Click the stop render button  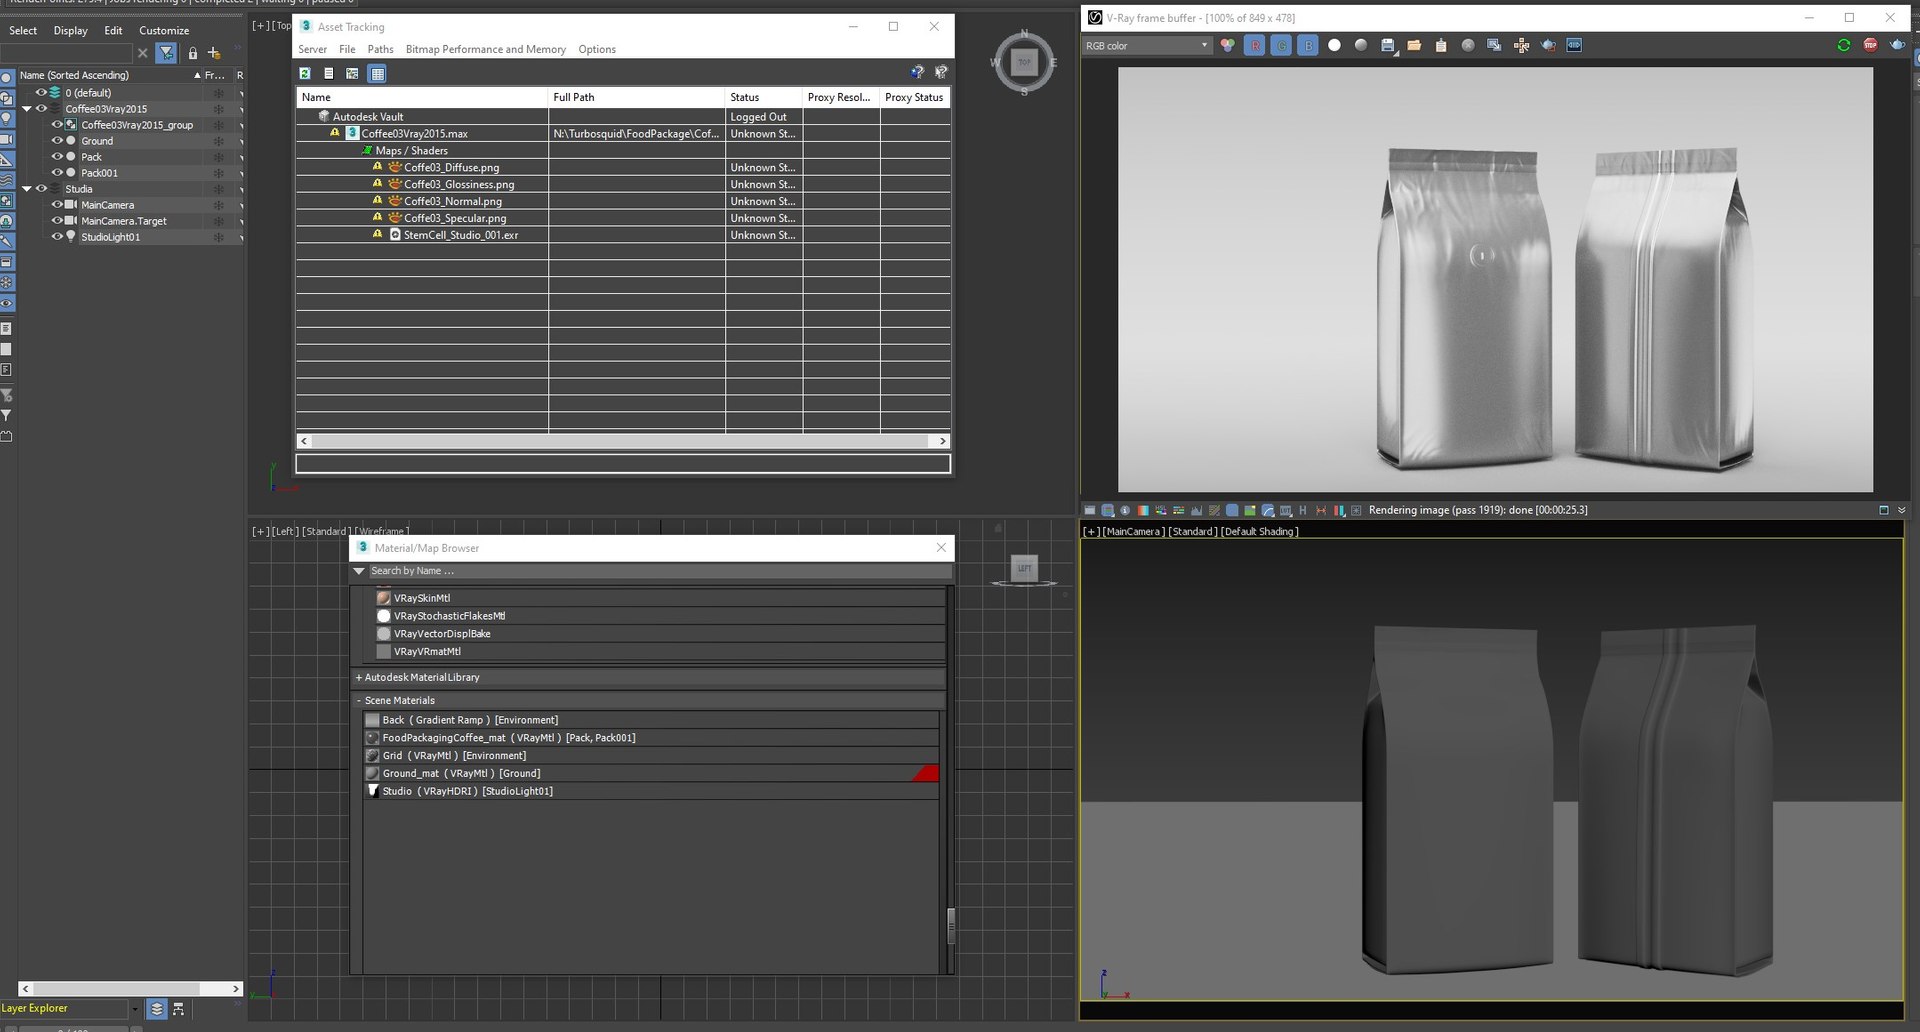pyautogui.click(x=1871, y=45)
